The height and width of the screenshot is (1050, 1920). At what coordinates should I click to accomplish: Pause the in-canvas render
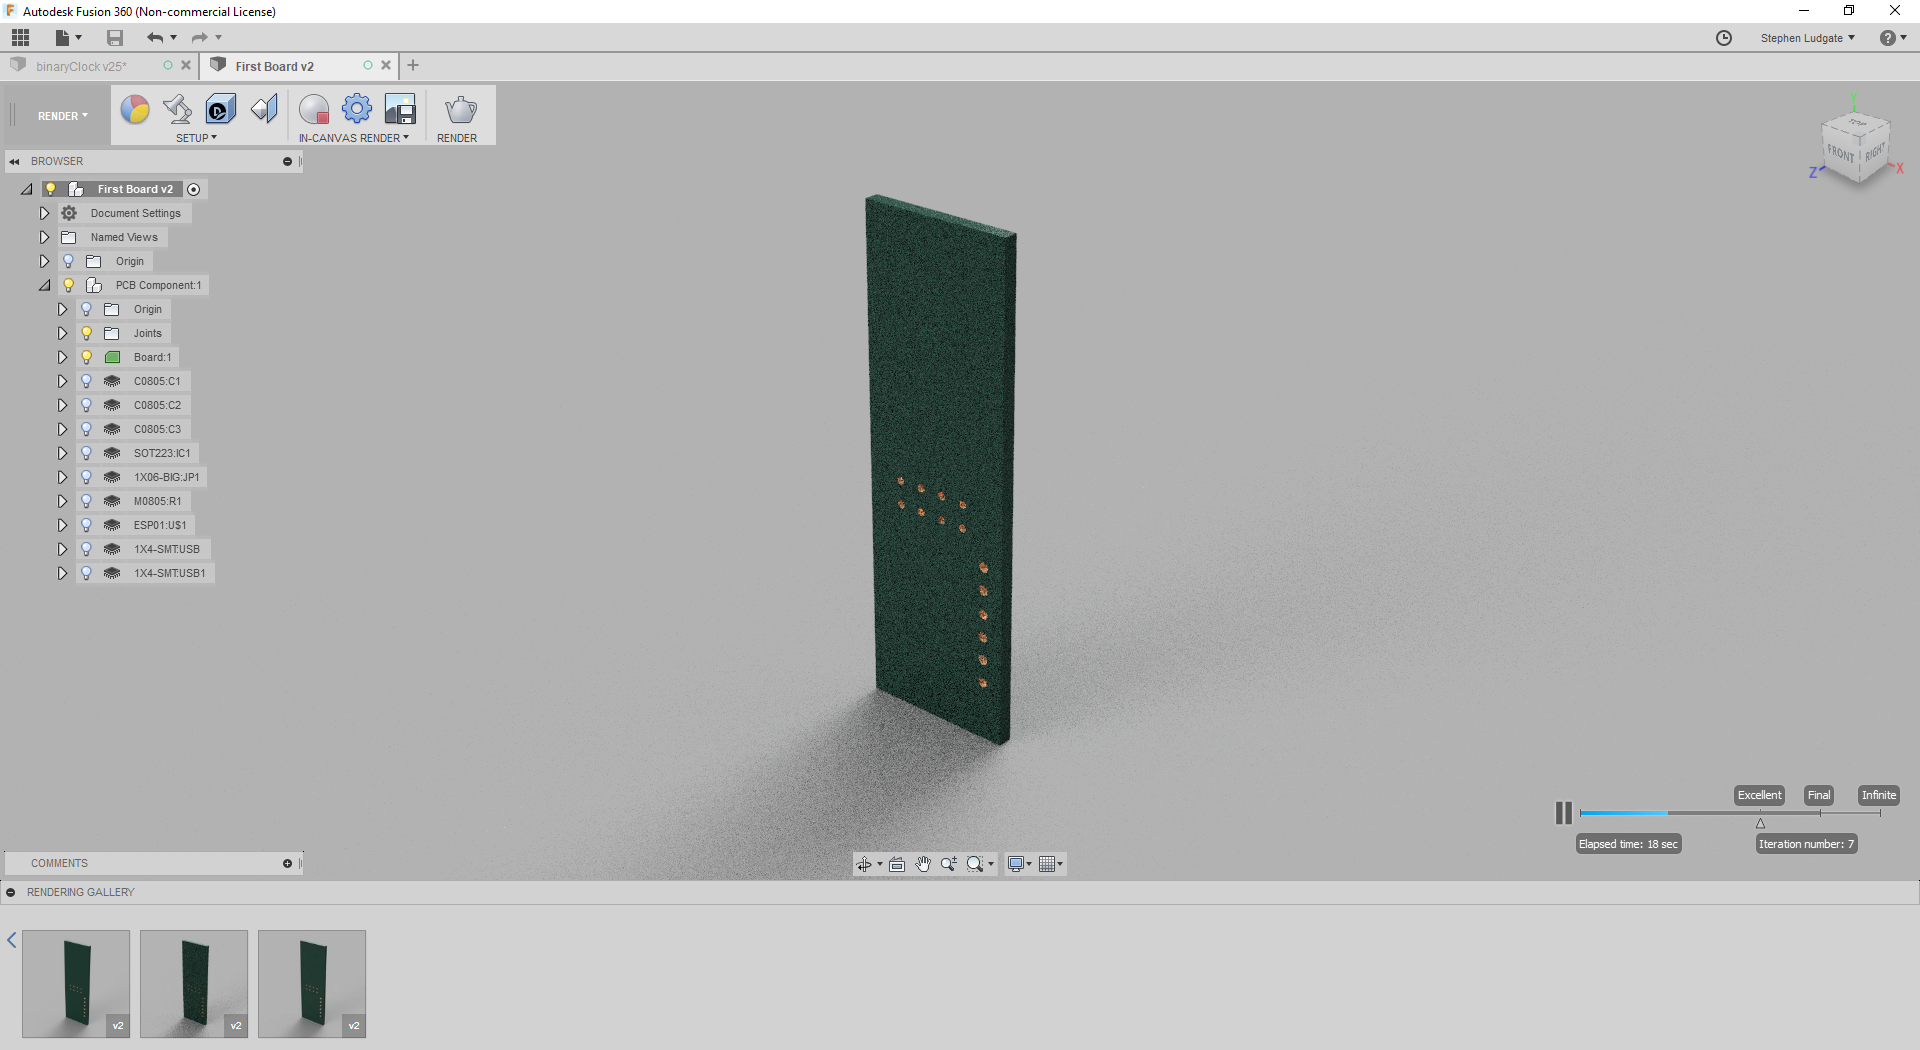1562,813
